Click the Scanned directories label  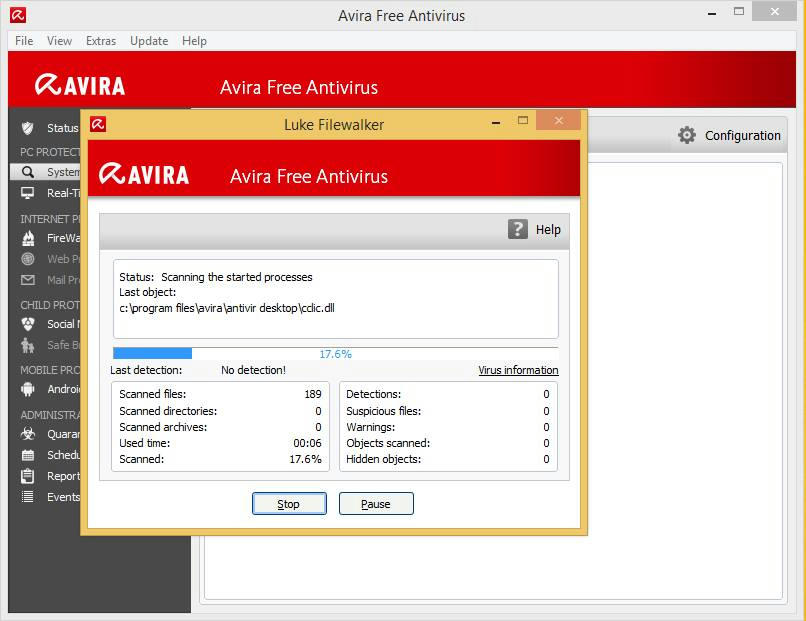pyautogui.click(x=168, y=411)
